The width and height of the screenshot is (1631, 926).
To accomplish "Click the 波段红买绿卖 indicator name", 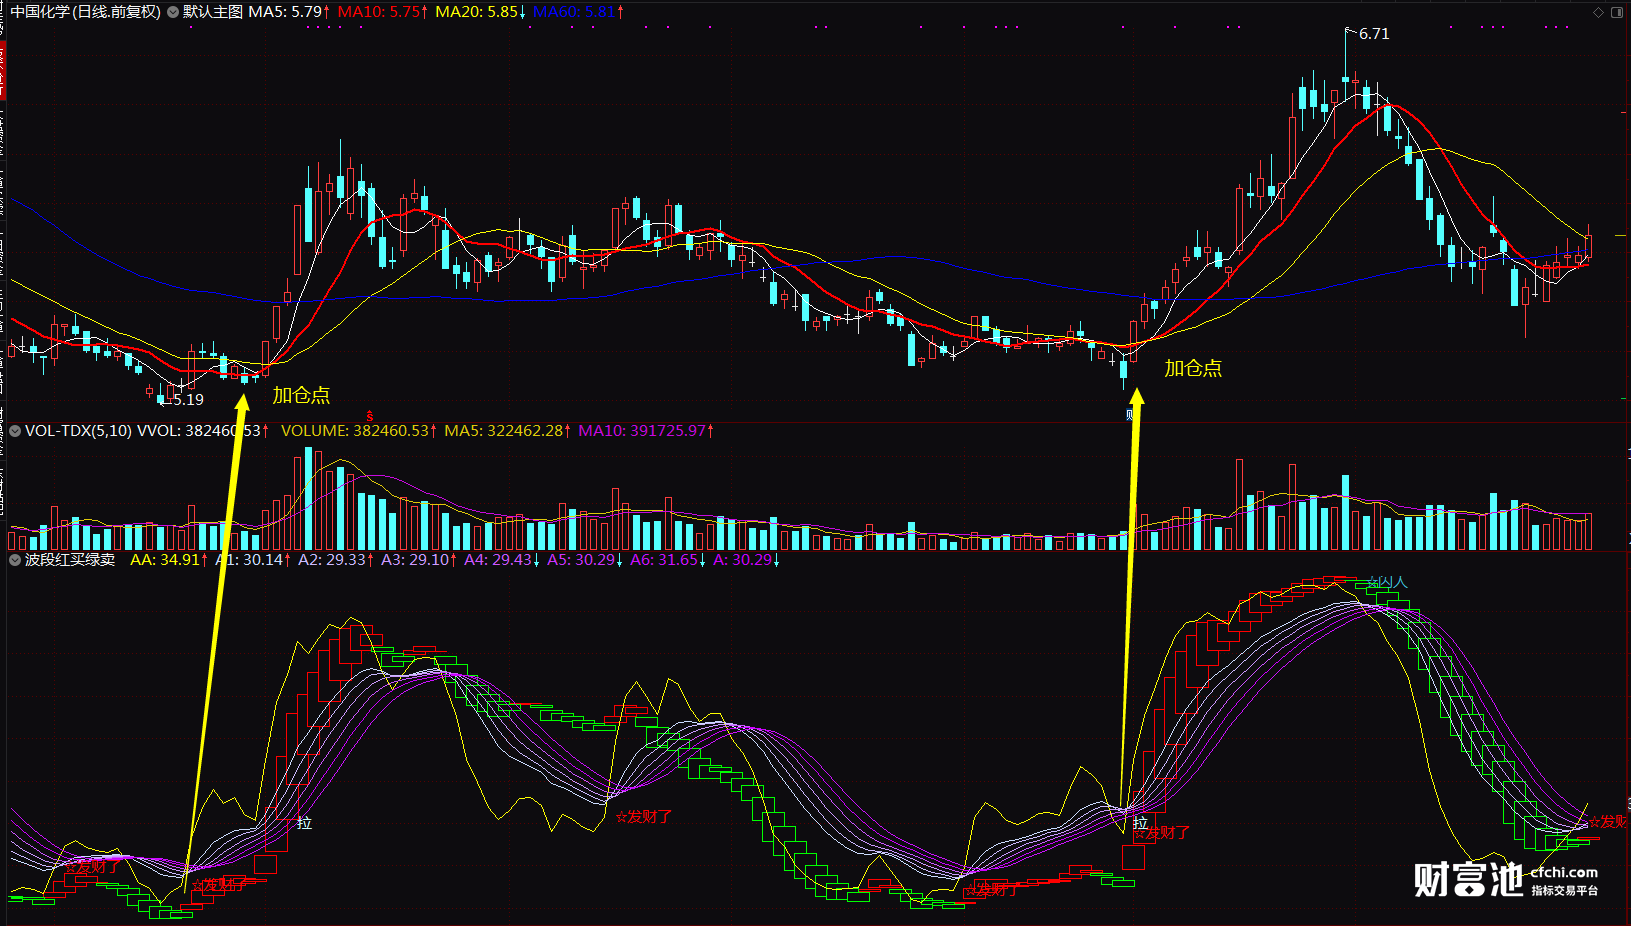I will 70,560.
